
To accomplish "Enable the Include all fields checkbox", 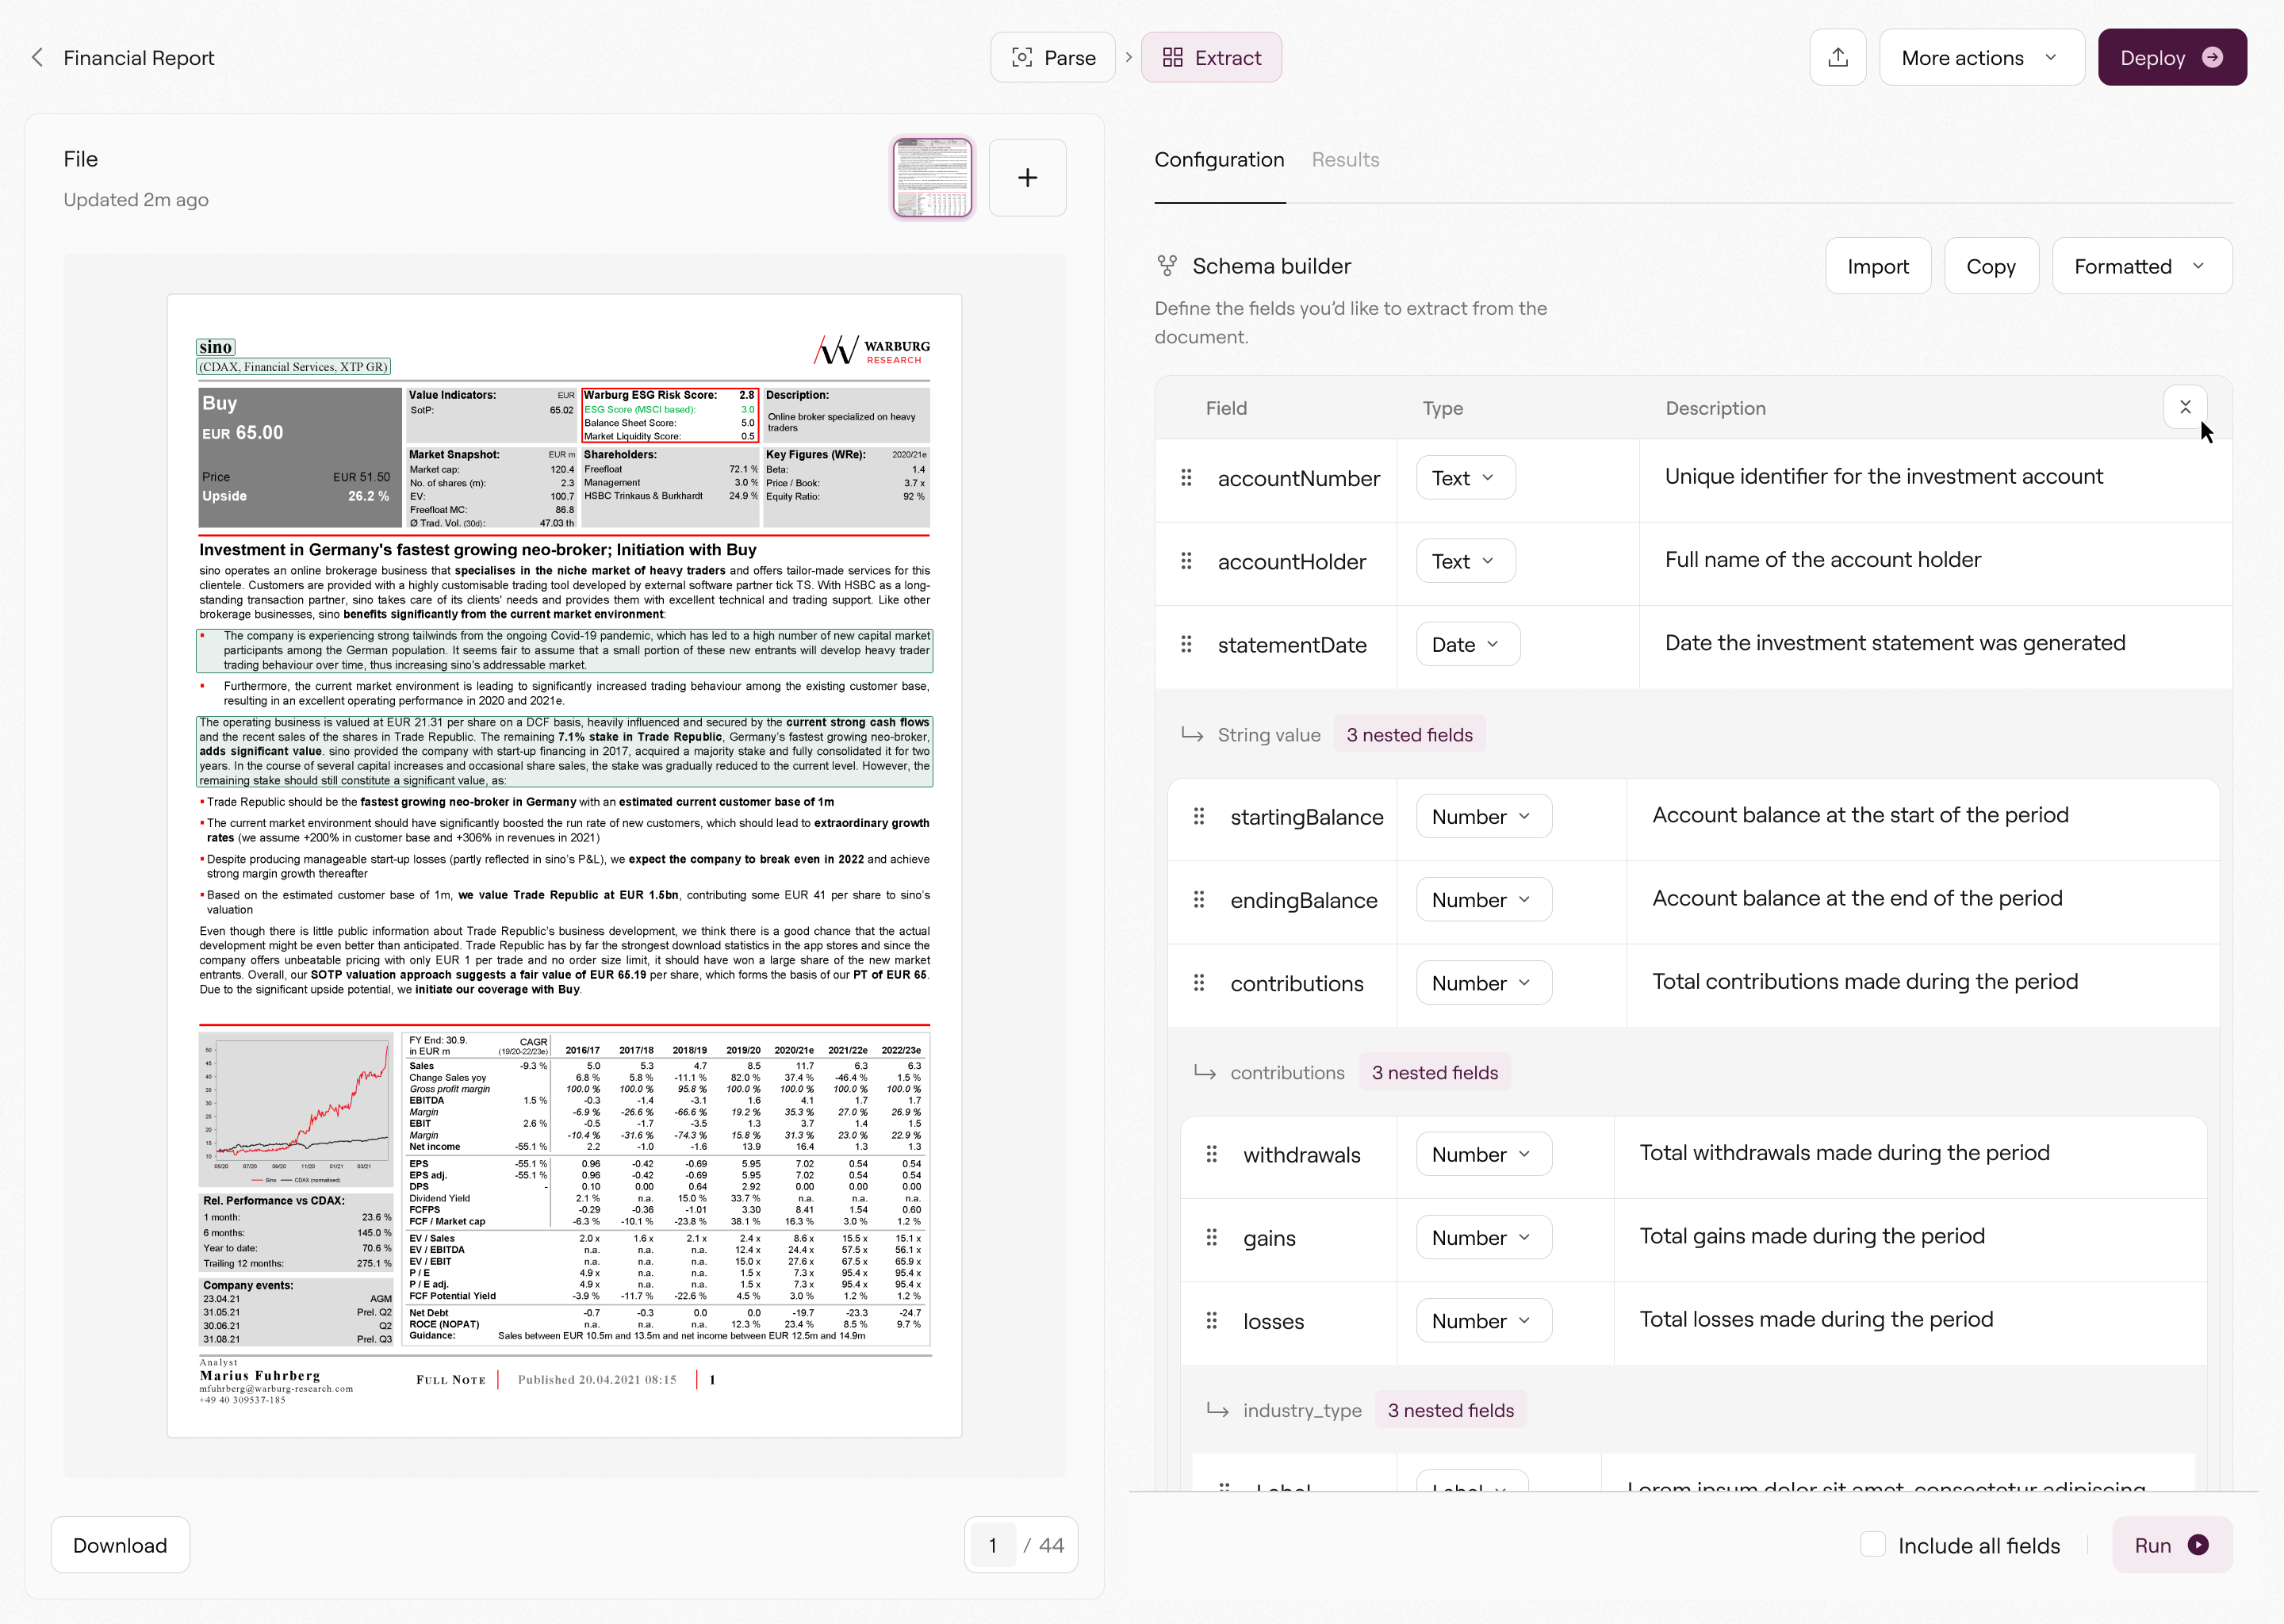I will click(x=1873, y=1544).
